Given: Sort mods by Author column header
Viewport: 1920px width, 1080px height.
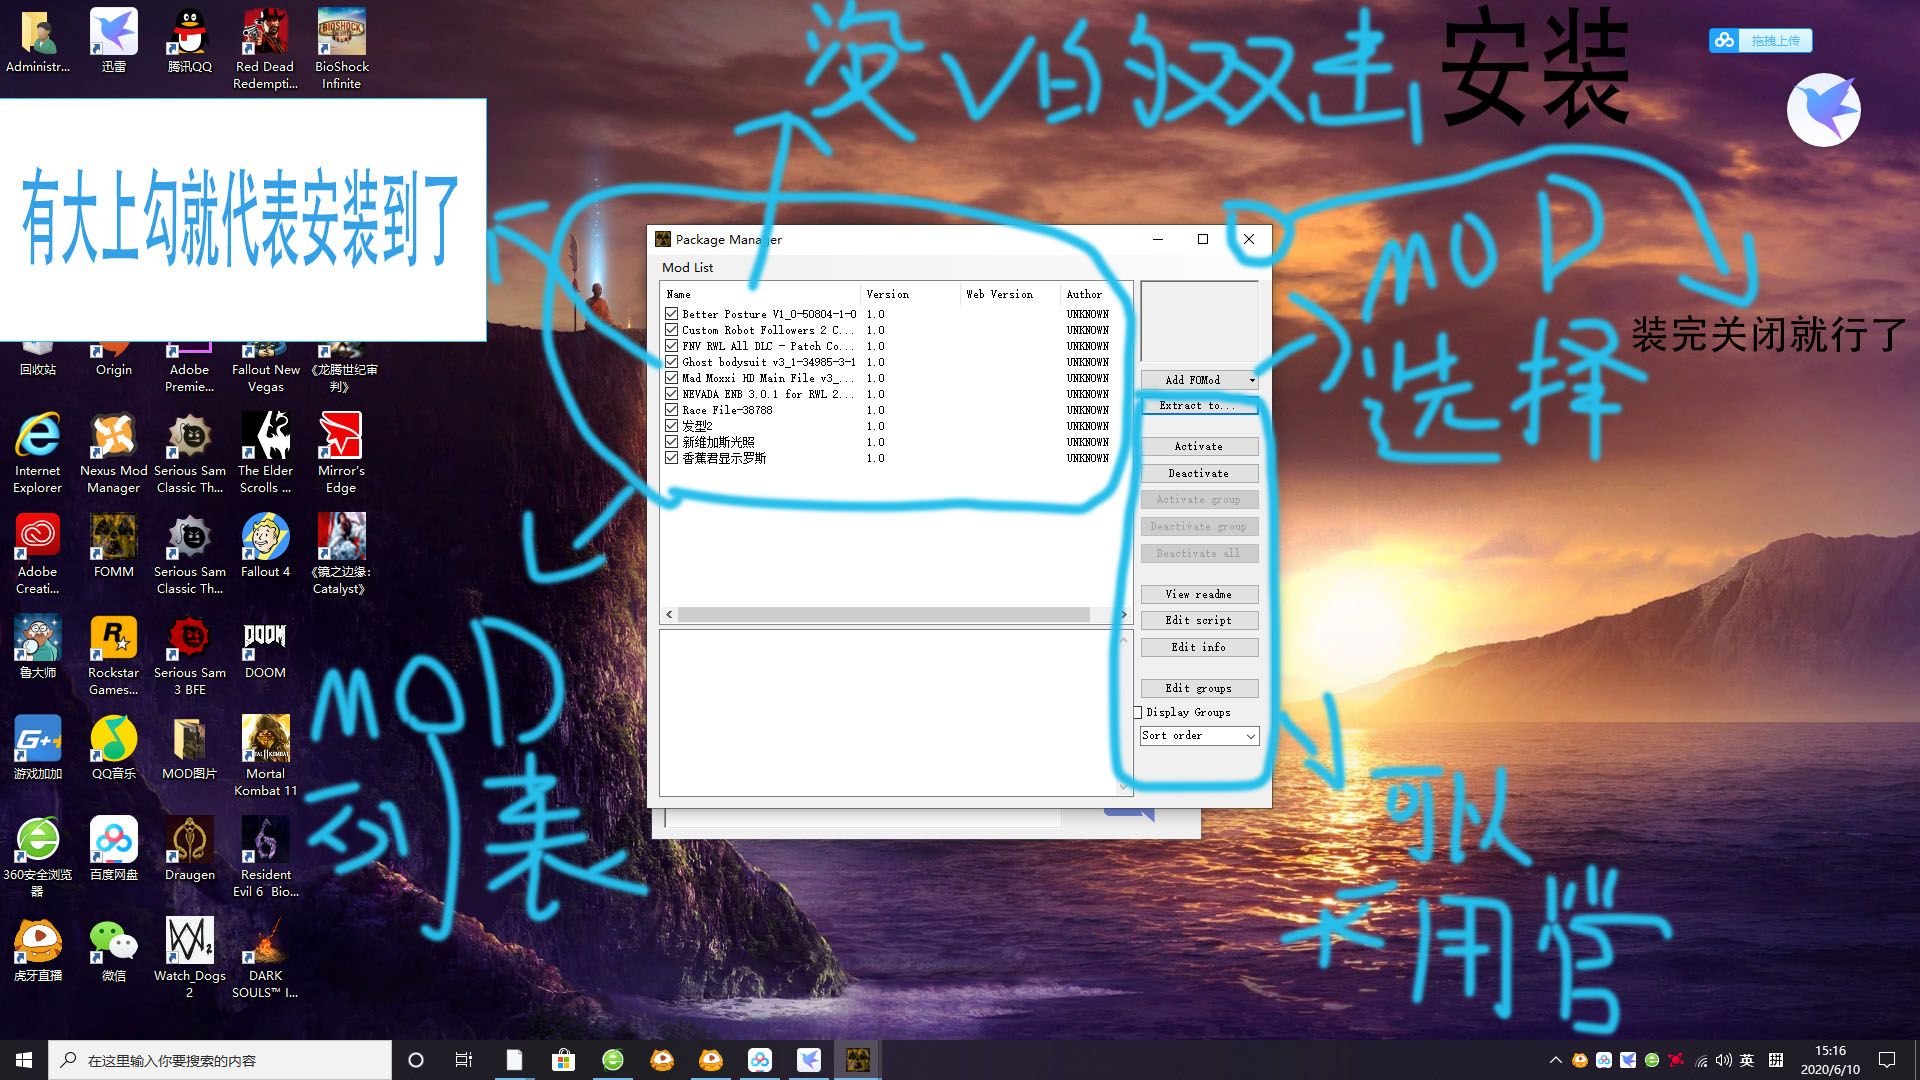Looking at the screenshot, I should click(x=1084, y=294).
